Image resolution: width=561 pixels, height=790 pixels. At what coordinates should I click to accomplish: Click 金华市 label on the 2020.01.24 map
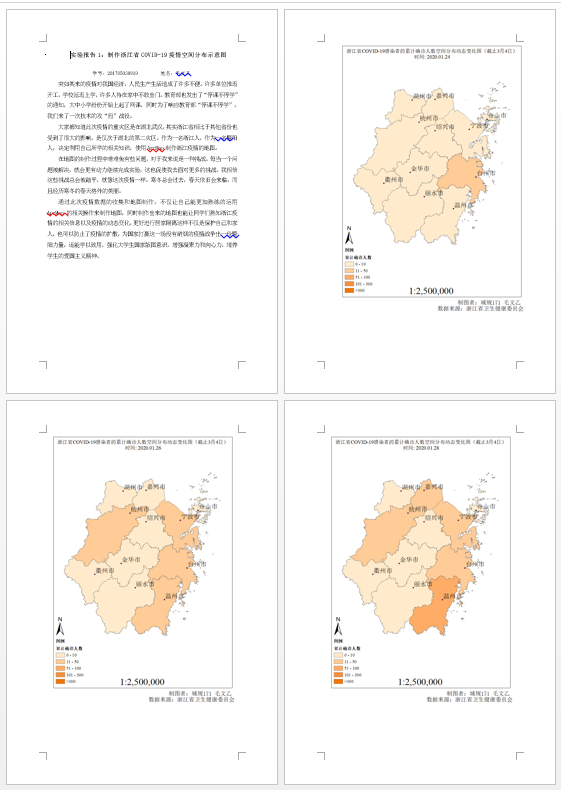tap(420, 169)
